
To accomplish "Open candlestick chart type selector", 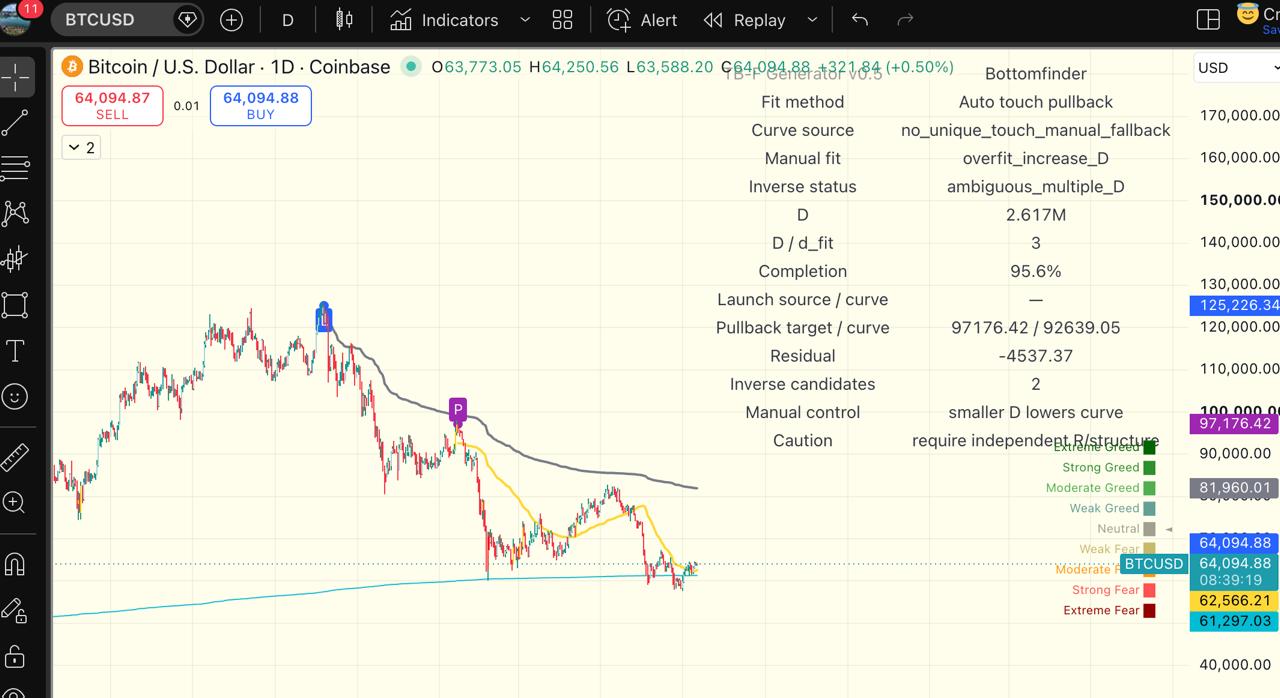I will [344, 20].
